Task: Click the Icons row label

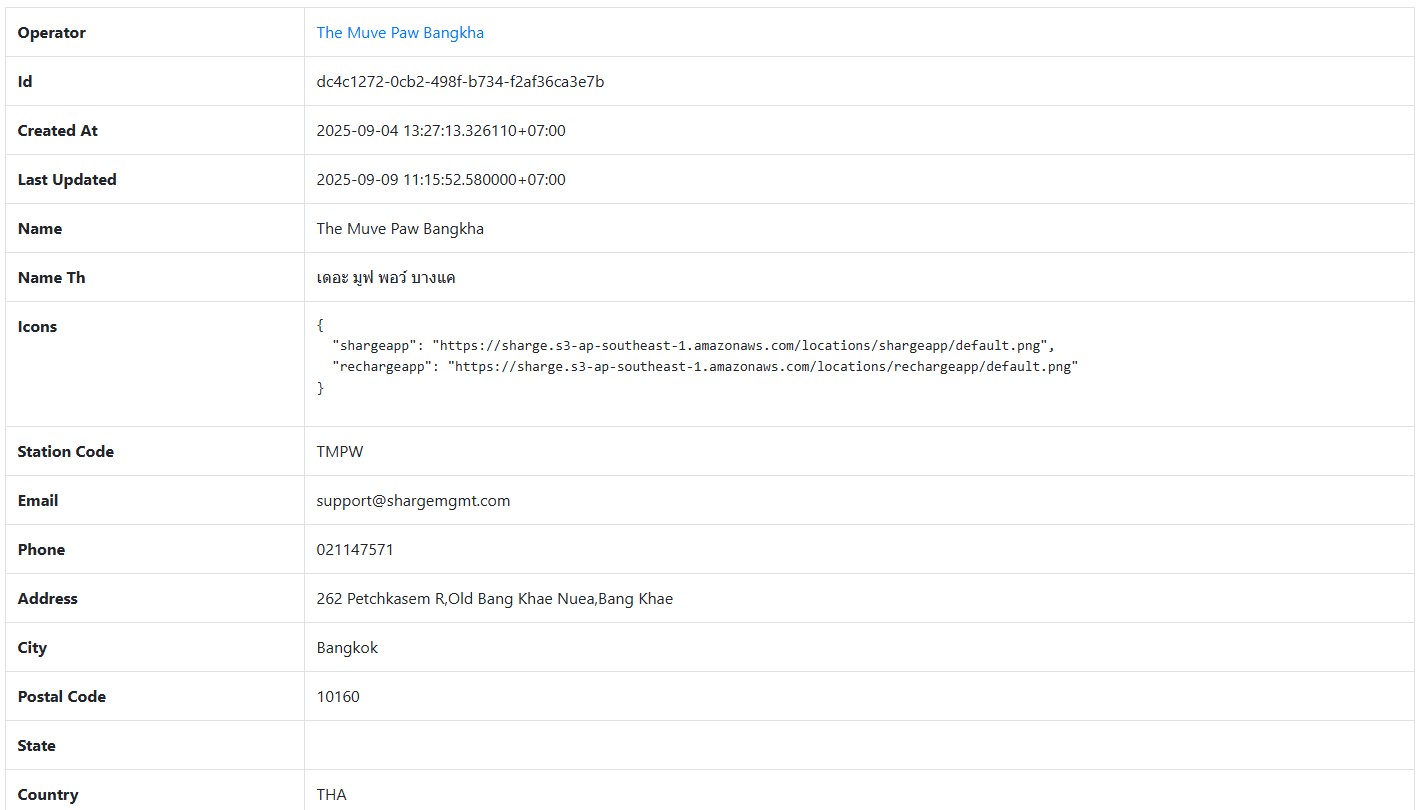Action: (x=38, y=327)
